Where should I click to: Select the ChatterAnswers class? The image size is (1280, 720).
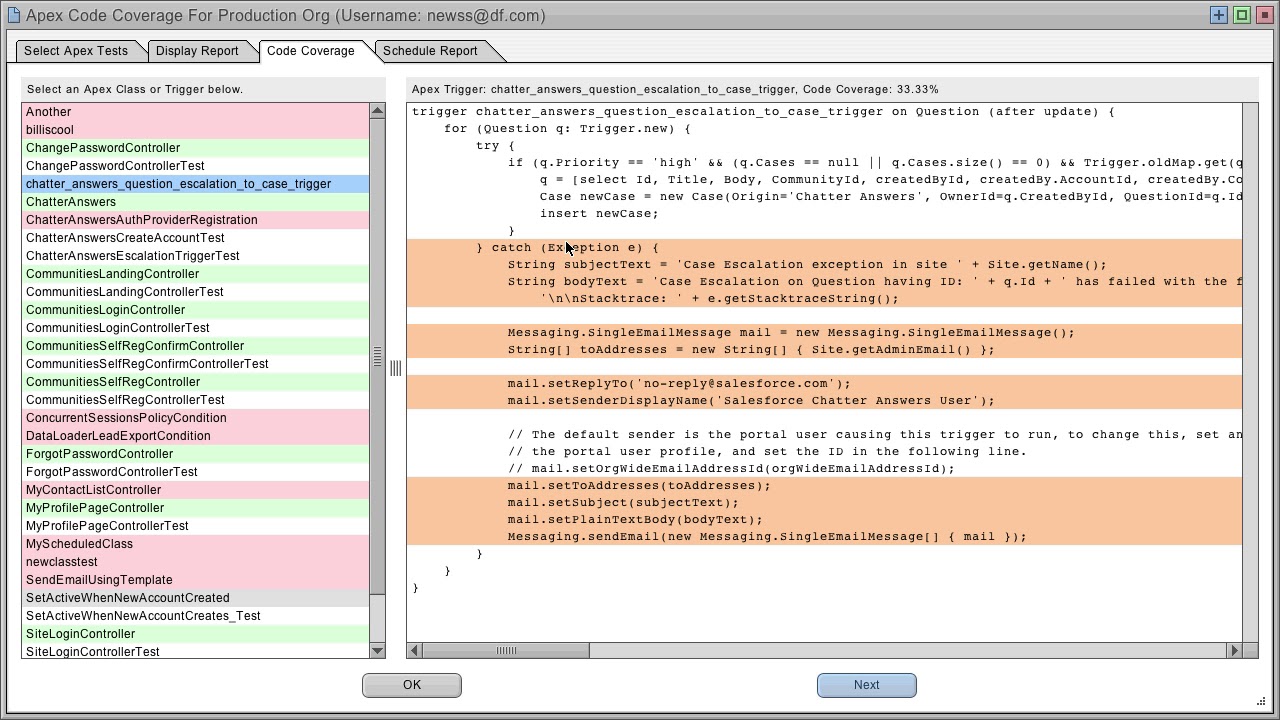(196, 202)
